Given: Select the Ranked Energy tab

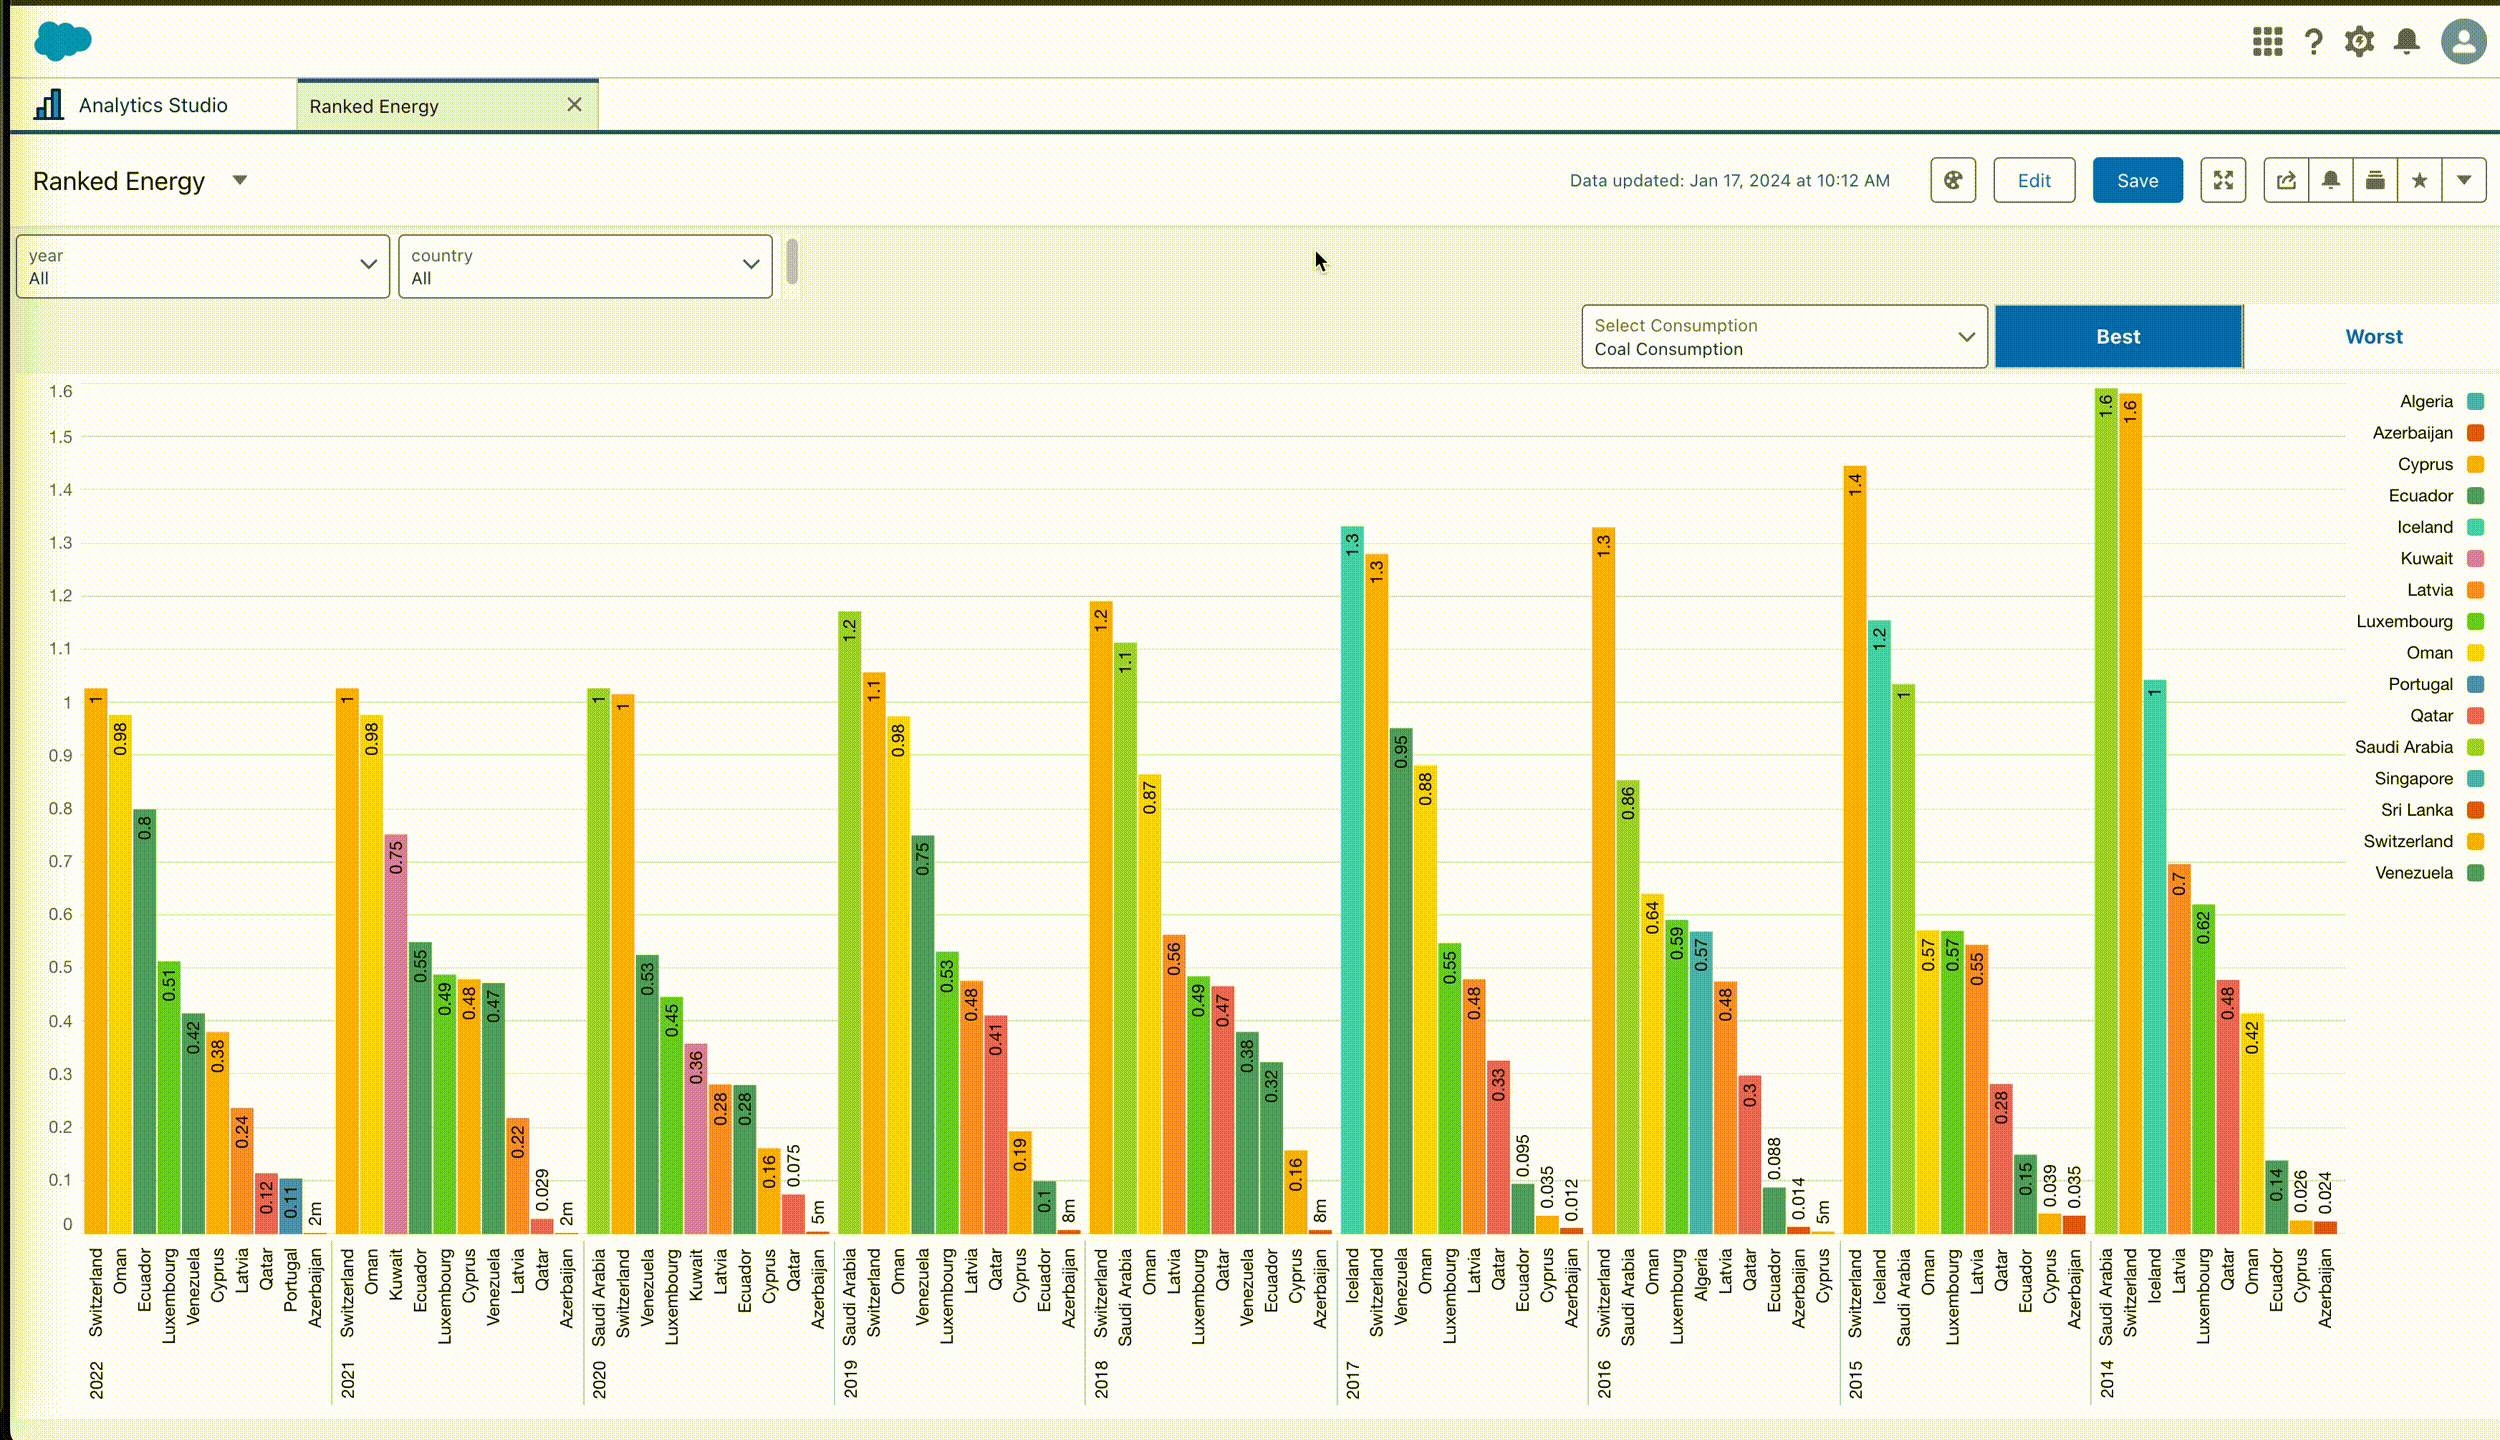Looking at the screenshot, I should [x=374, y=106].
